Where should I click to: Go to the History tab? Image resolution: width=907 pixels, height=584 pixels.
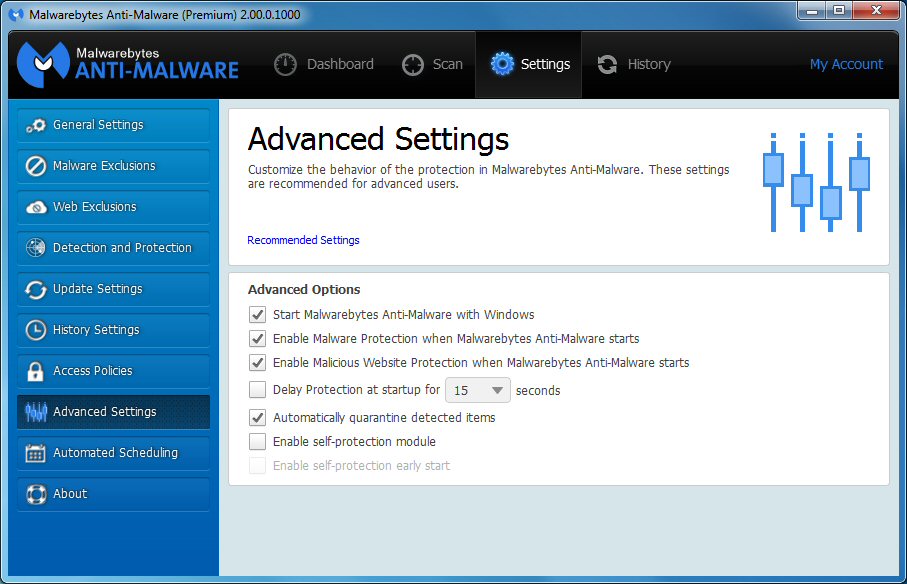click(x=634, y=64)
